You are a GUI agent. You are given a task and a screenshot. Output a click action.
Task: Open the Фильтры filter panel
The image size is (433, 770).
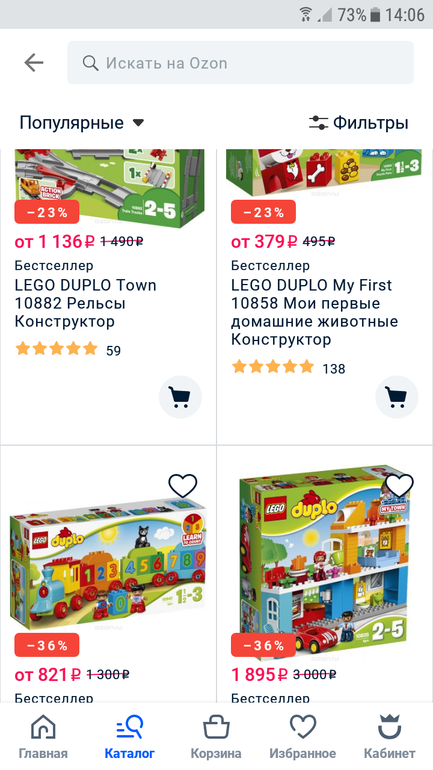coord(358,122)
